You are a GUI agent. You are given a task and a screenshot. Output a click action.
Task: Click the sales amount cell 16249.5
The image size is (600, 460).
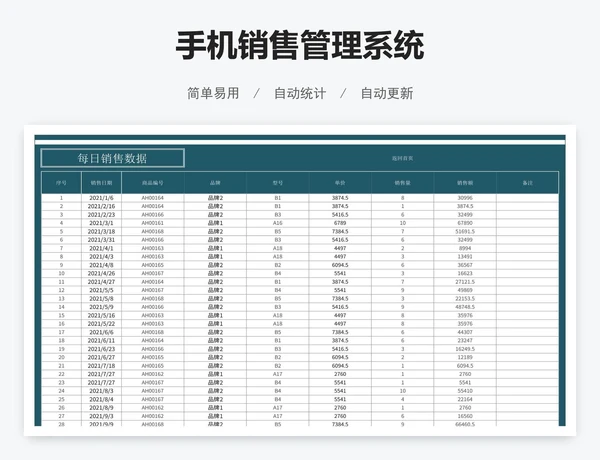465,349
